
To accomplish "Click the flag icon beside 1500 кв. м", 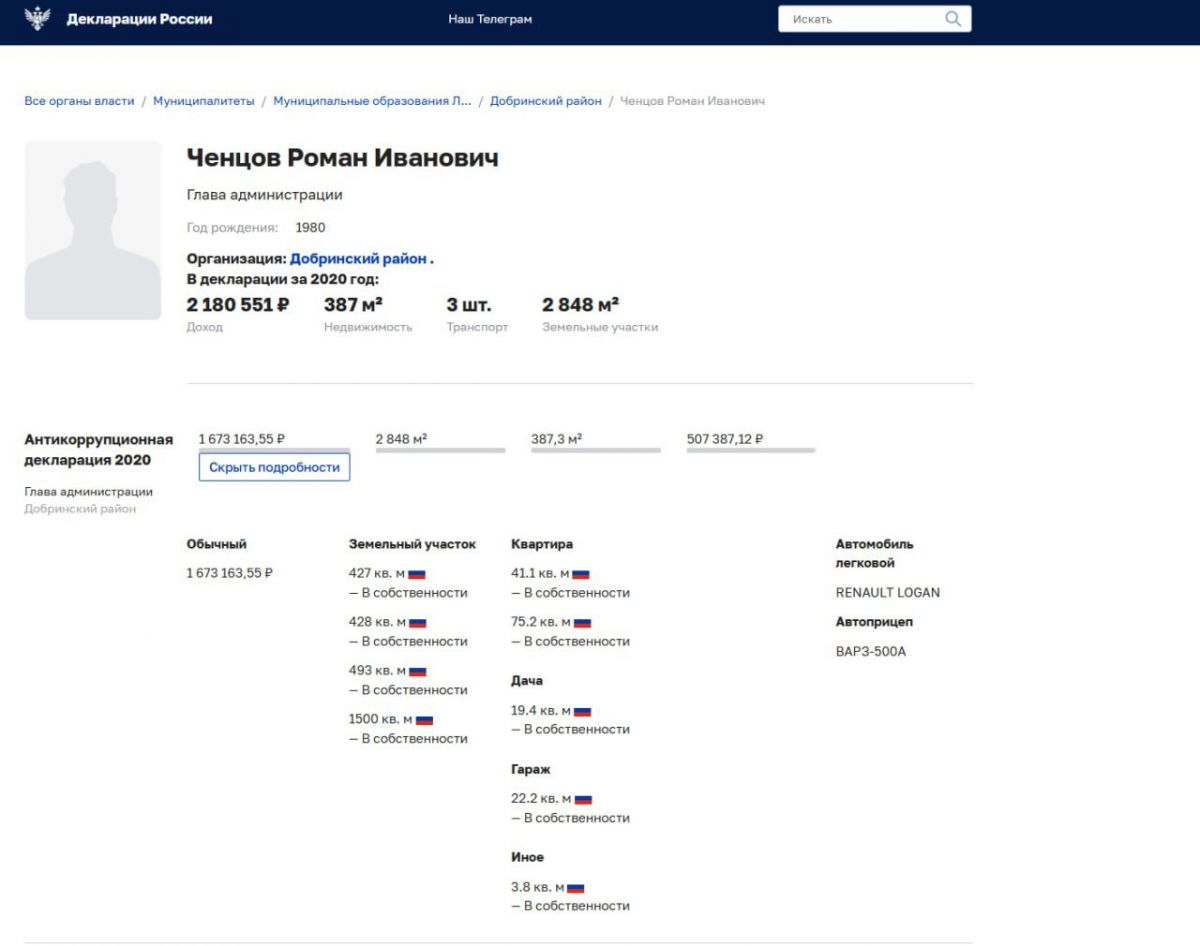I will (424, 720).
